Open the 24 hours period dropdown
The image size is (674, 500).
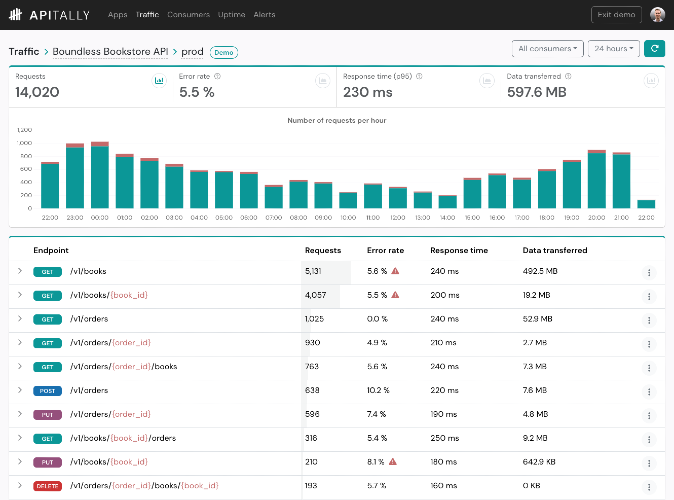pyautogui.click(x=614, y=49)
